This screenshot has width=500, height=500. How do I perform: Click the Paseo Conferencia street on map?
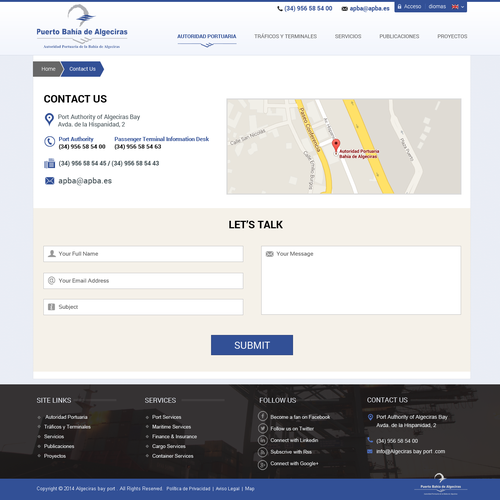[x=311, y=130]
